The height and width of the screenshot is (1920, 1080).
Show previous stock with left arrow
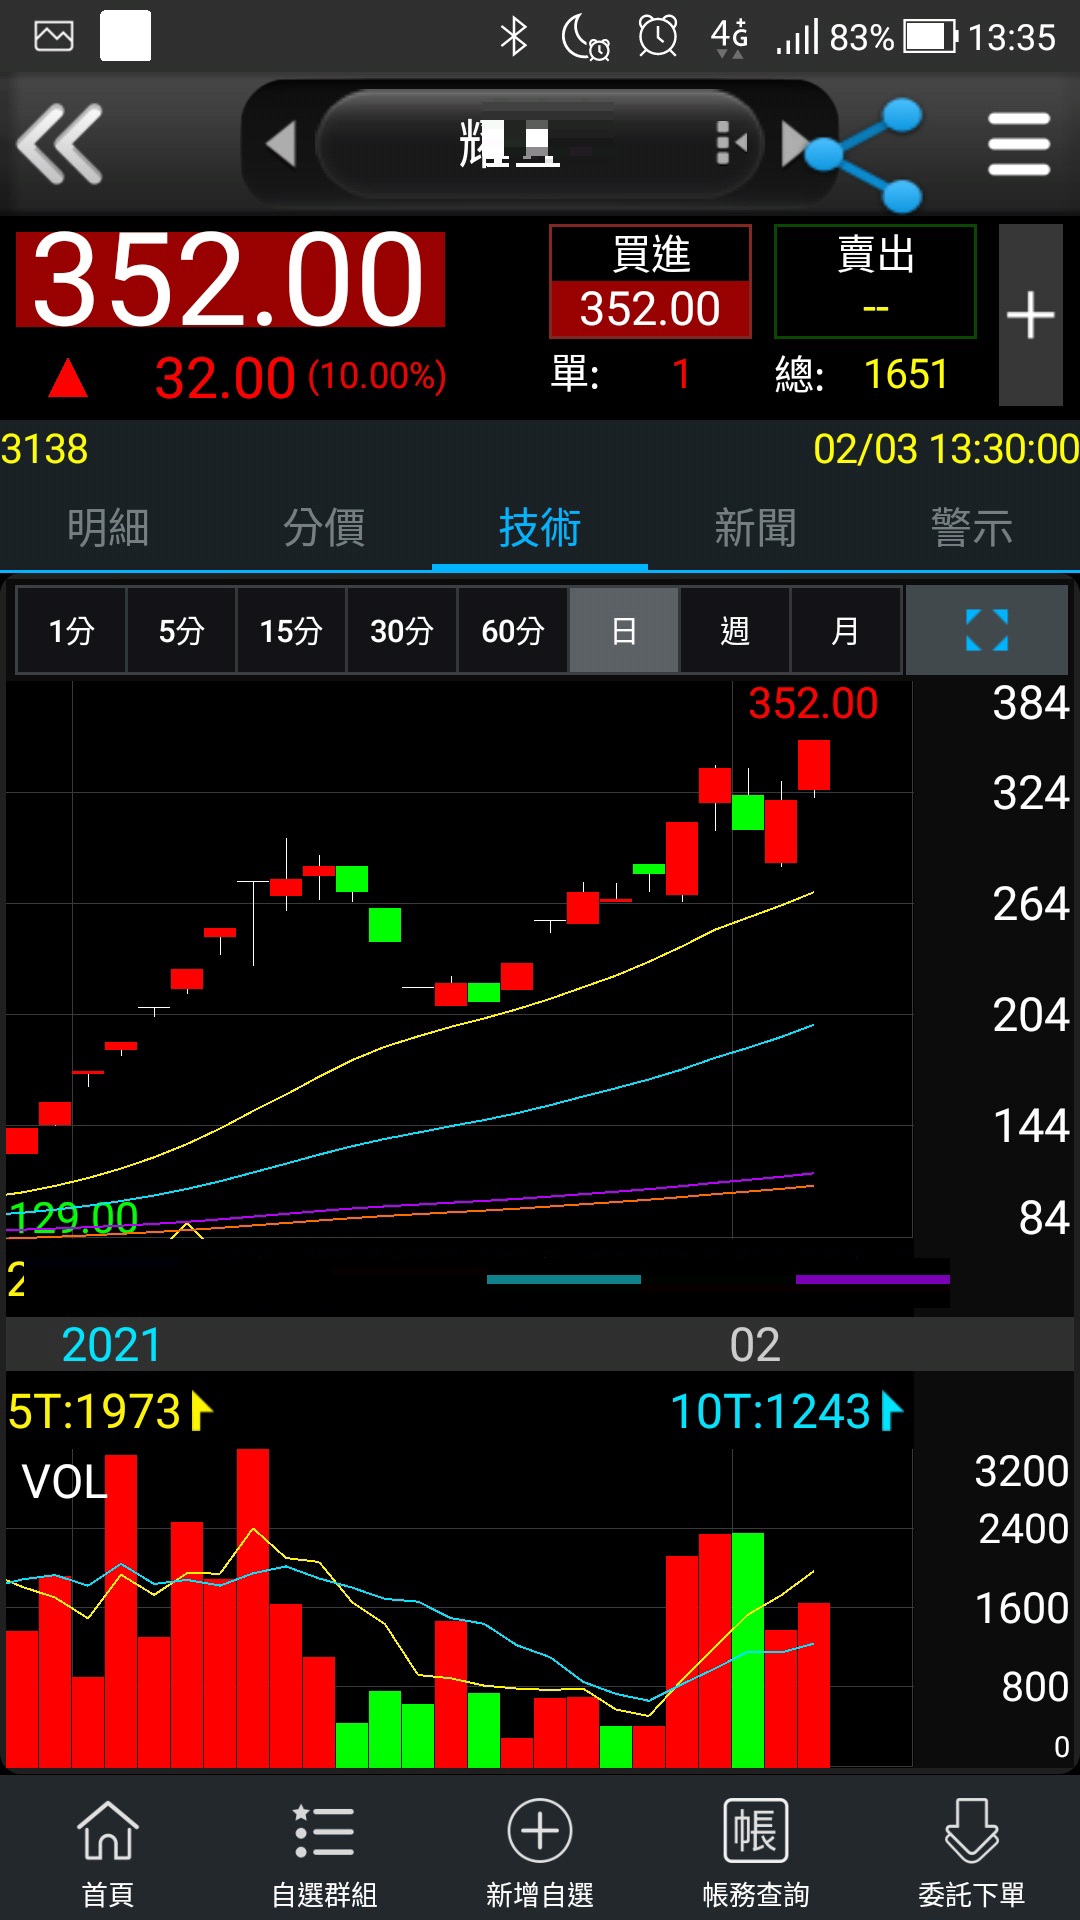point(281,145)
